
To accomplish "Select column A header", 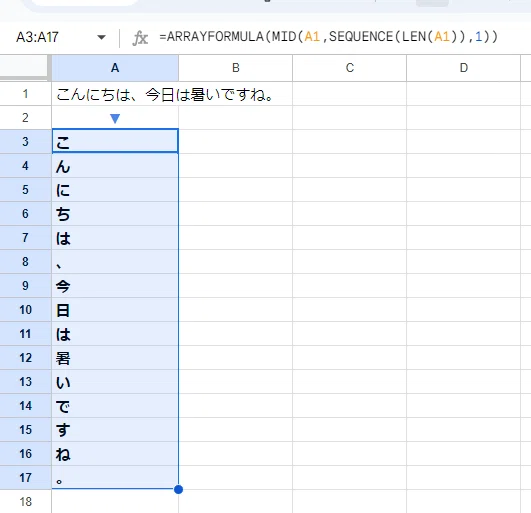I will (115, 68).
